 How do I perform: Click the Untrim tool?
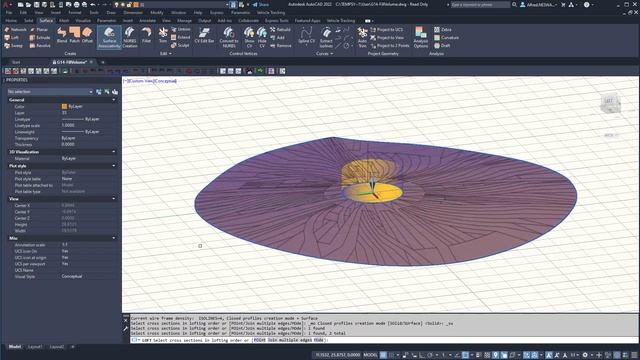tap(180, 29)
